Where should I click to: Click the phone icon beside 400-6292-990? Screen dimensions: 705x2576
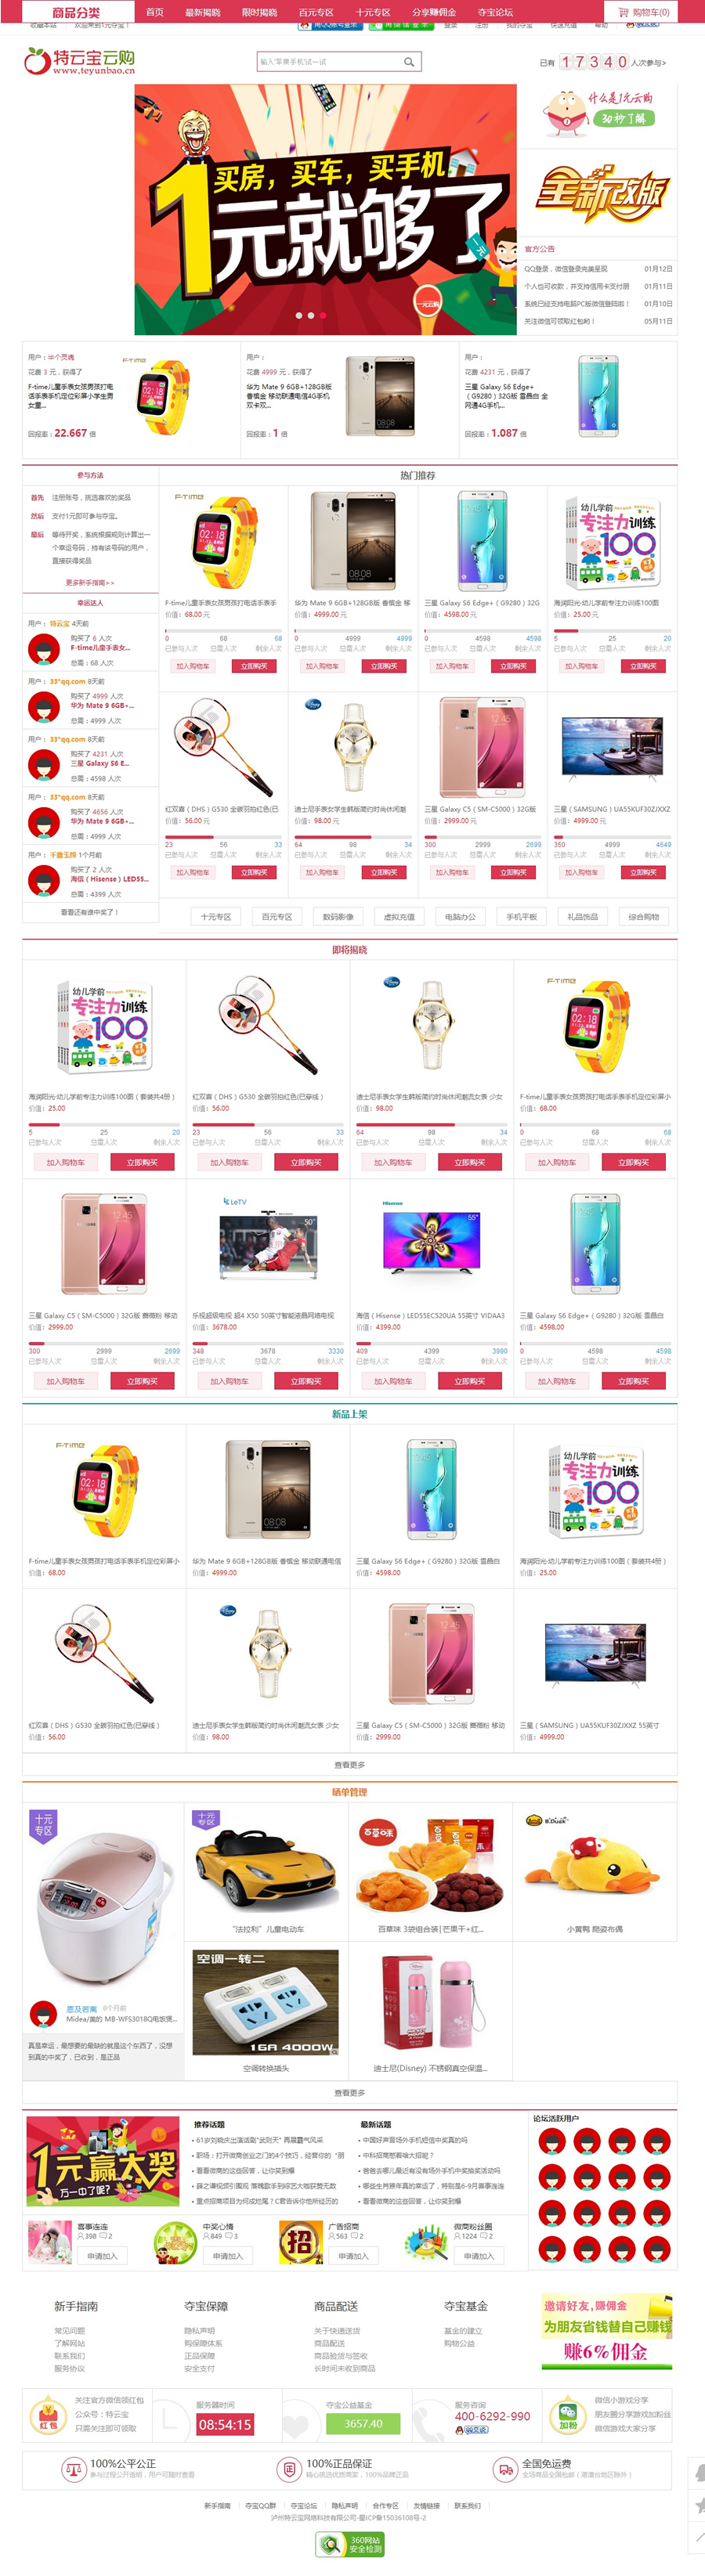(x=431, y=2421)
